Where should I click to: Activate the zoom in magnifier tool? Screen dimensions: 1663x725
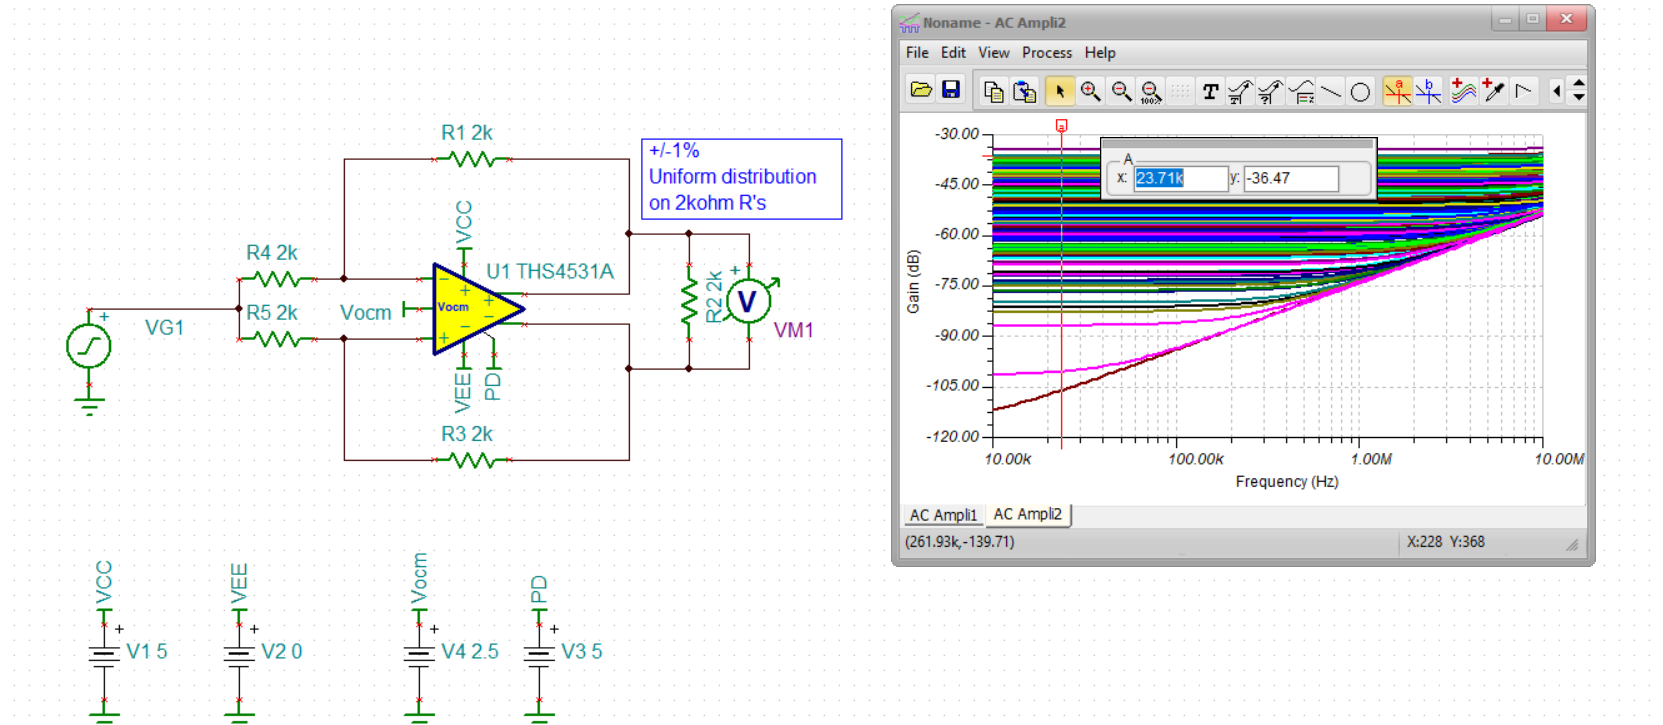[1090, 91]
